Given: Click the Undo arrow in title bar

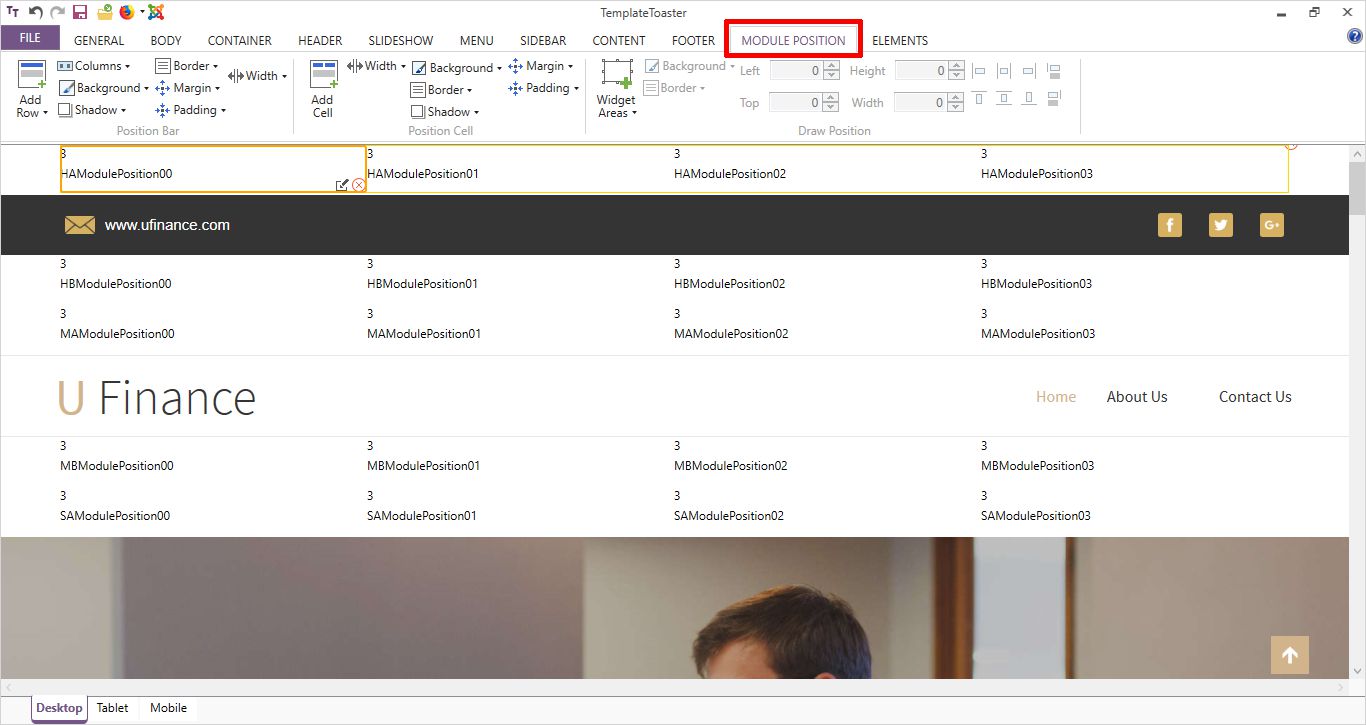Looking at the screenshot, I should point(36,12).
